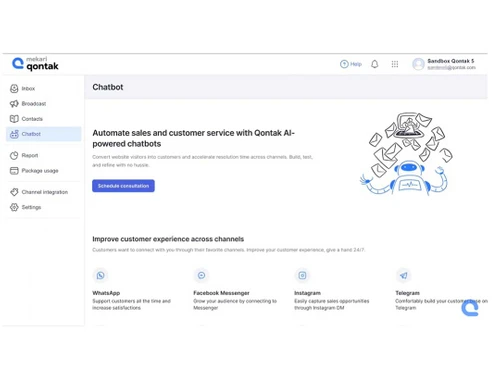500x375 pixels.
Task: Open Package usage in the sidebar
Action: (x=43, y=171)
